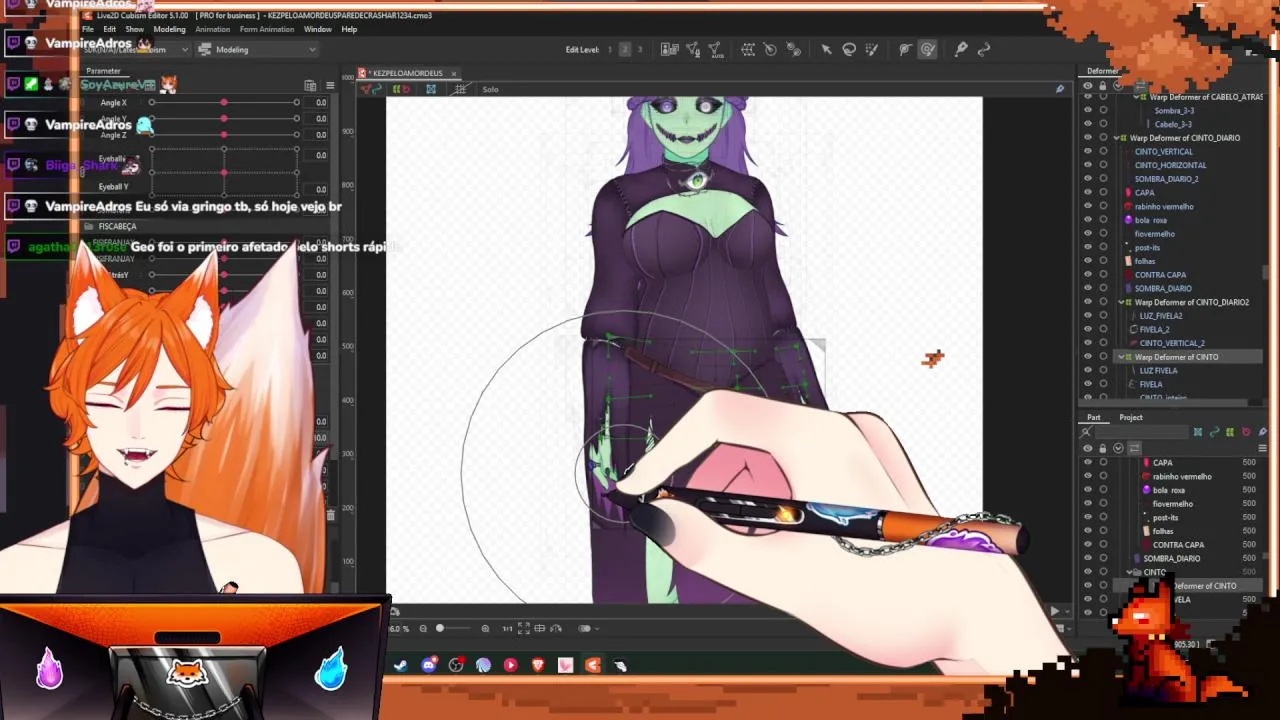Click the highlighted soft selection tool

928,49
